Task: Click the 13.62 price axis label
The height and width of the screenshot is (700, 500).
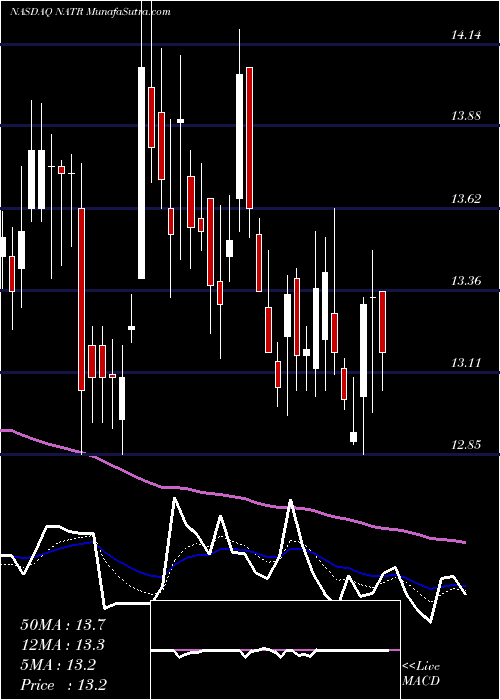Action: (466, 199)
